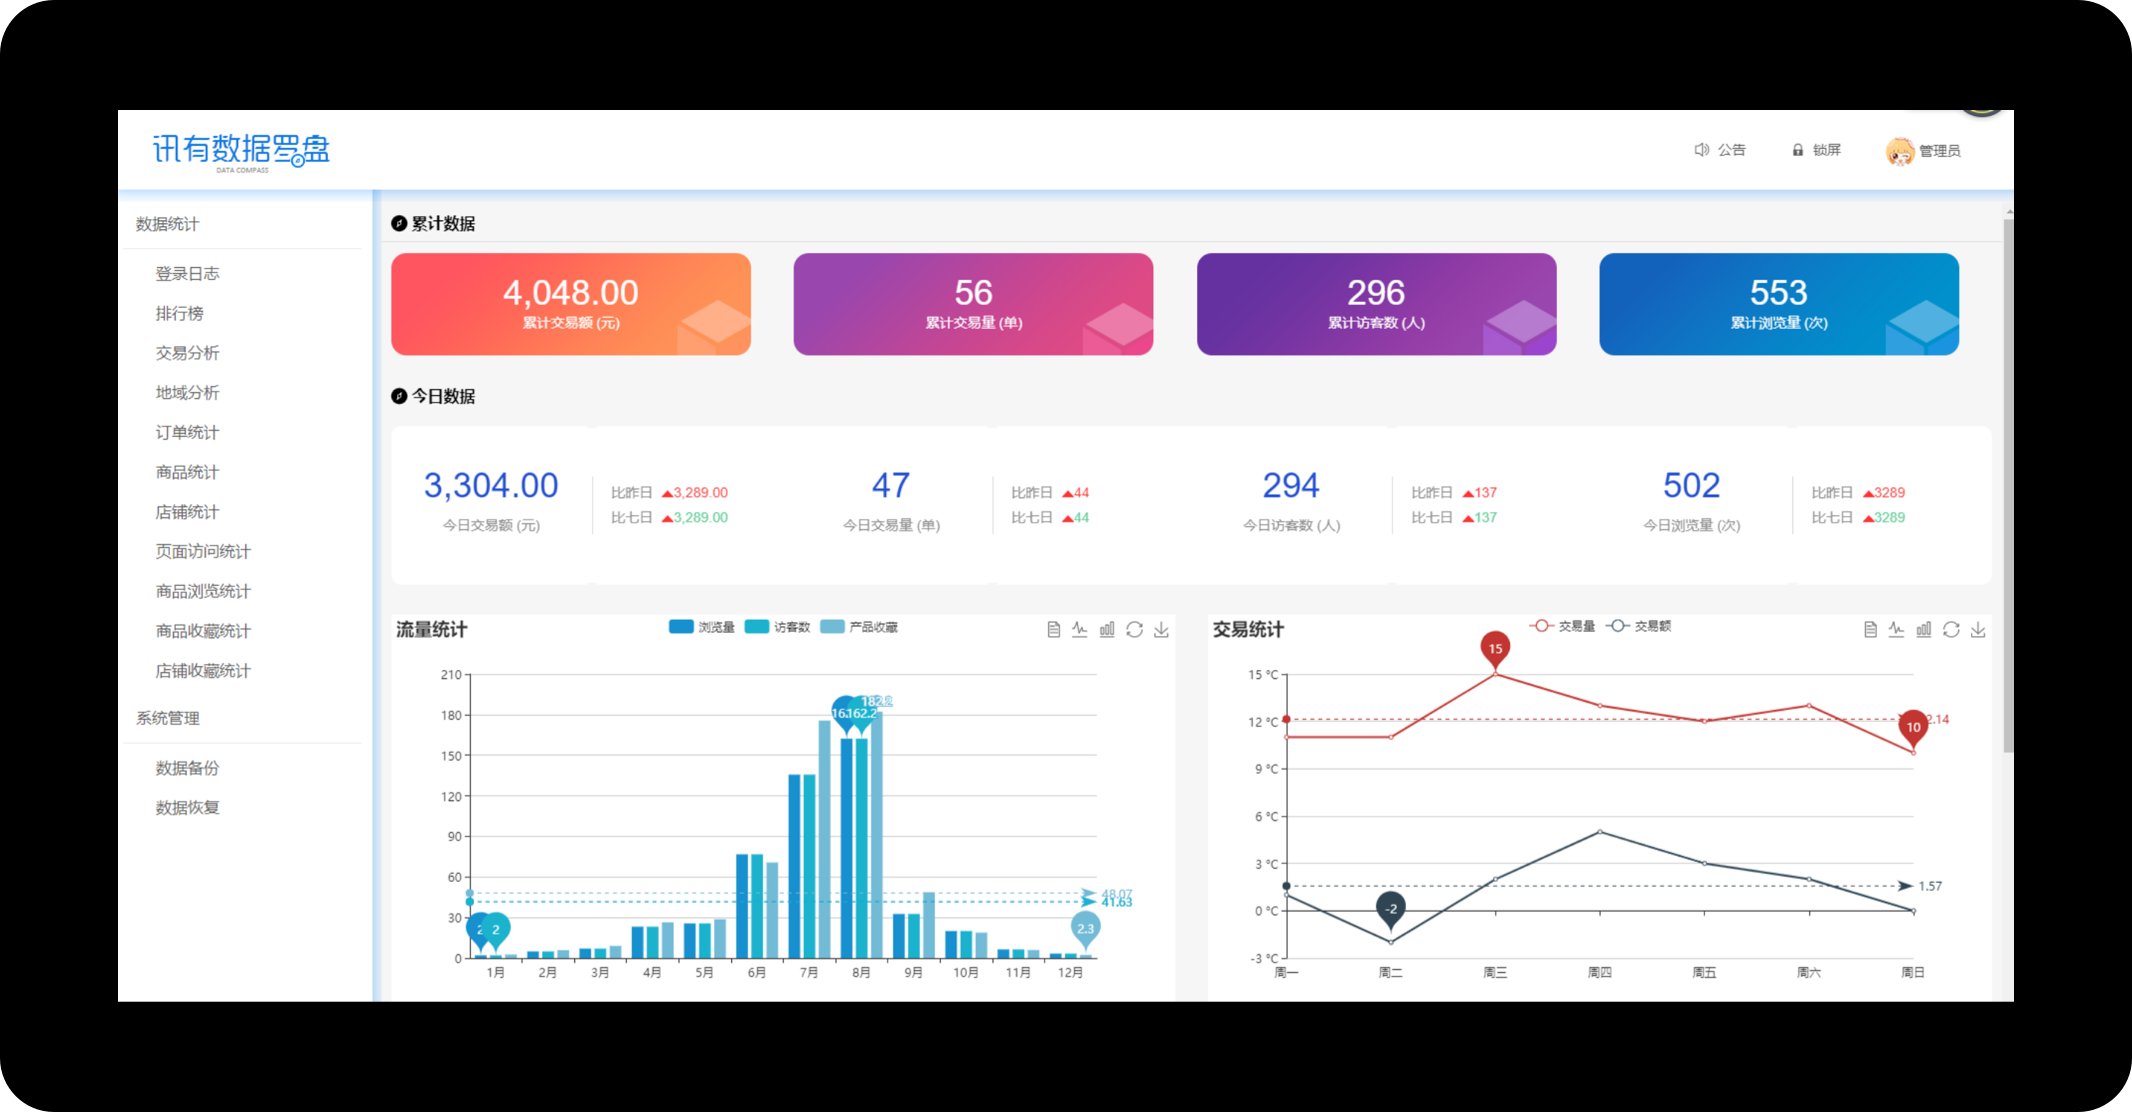Go to 交易分析 page
2132x1112 pixels.
tap(187, 353)
